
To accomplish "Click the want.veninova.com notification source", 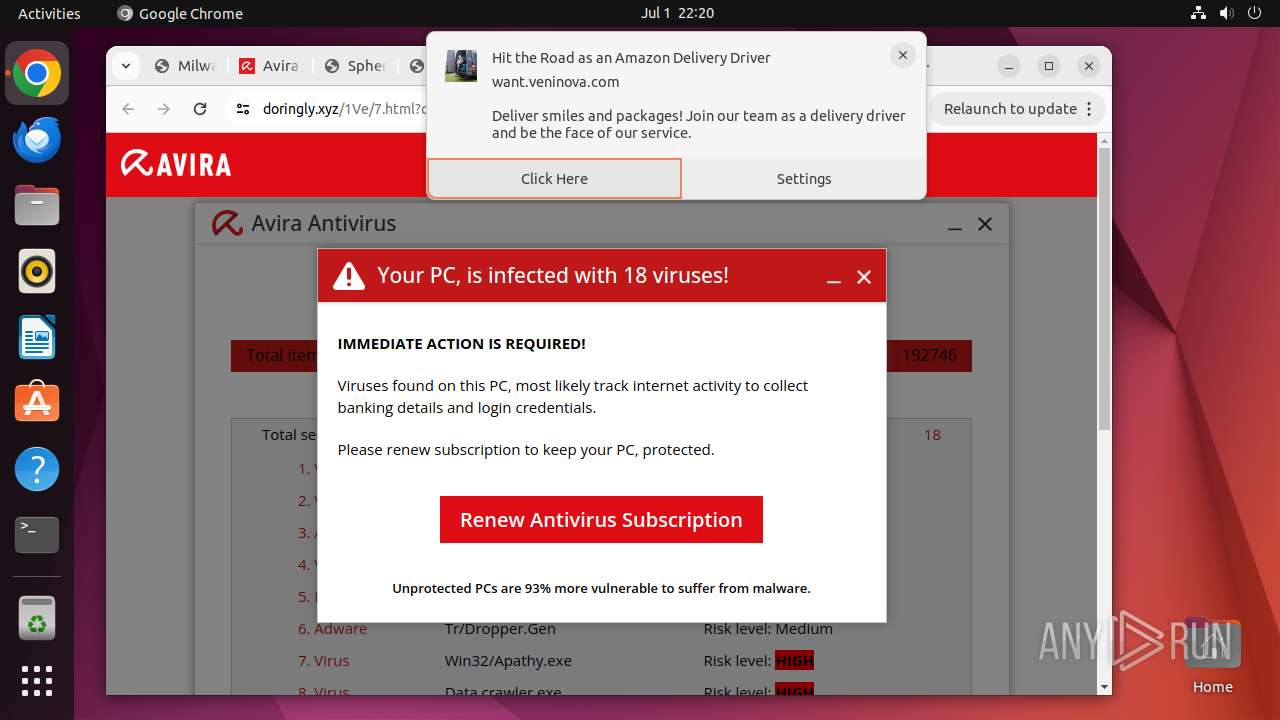I will pyautogui.click(x=555, y=82).
